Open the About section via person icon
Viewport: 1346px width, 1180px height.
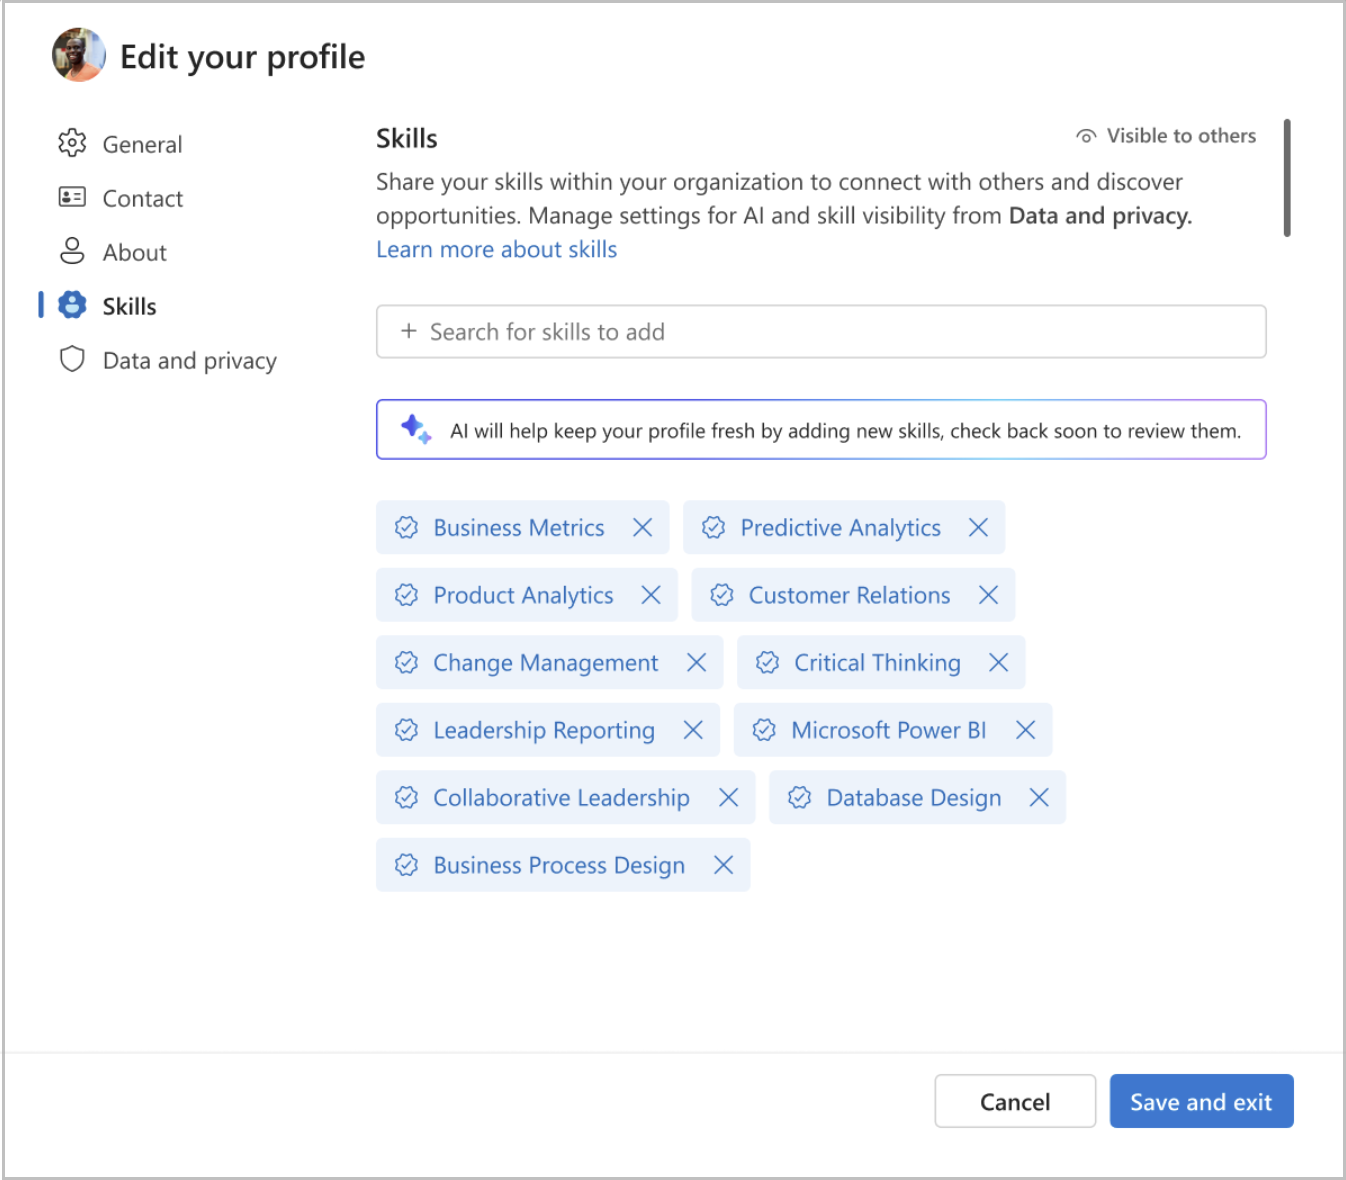pyautogui.click(x=72, y=251)
